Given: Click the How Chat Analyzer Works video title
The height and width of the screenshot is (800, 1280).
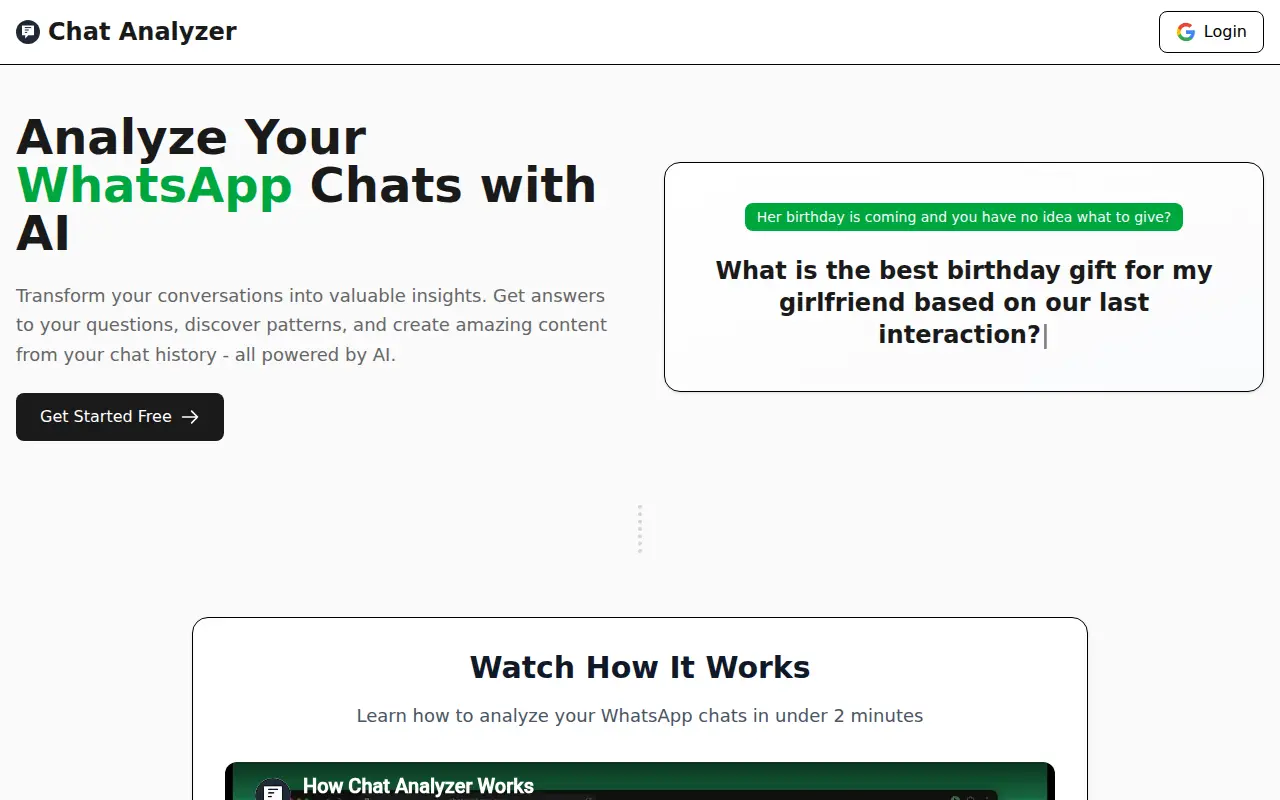Looking at the screenshot, I should tap(418, 786).
